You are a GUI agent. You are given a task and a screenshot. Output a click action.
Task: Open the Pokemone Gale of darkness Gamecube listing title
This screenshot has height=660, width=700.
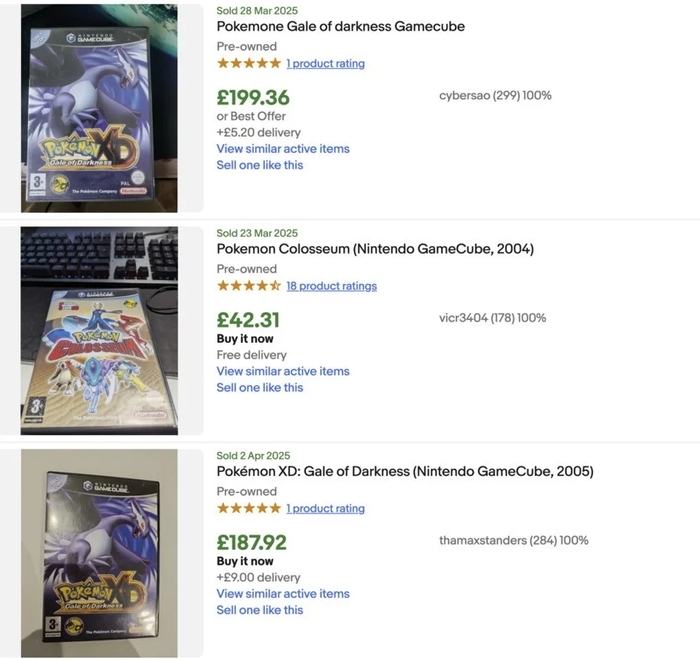340,26
